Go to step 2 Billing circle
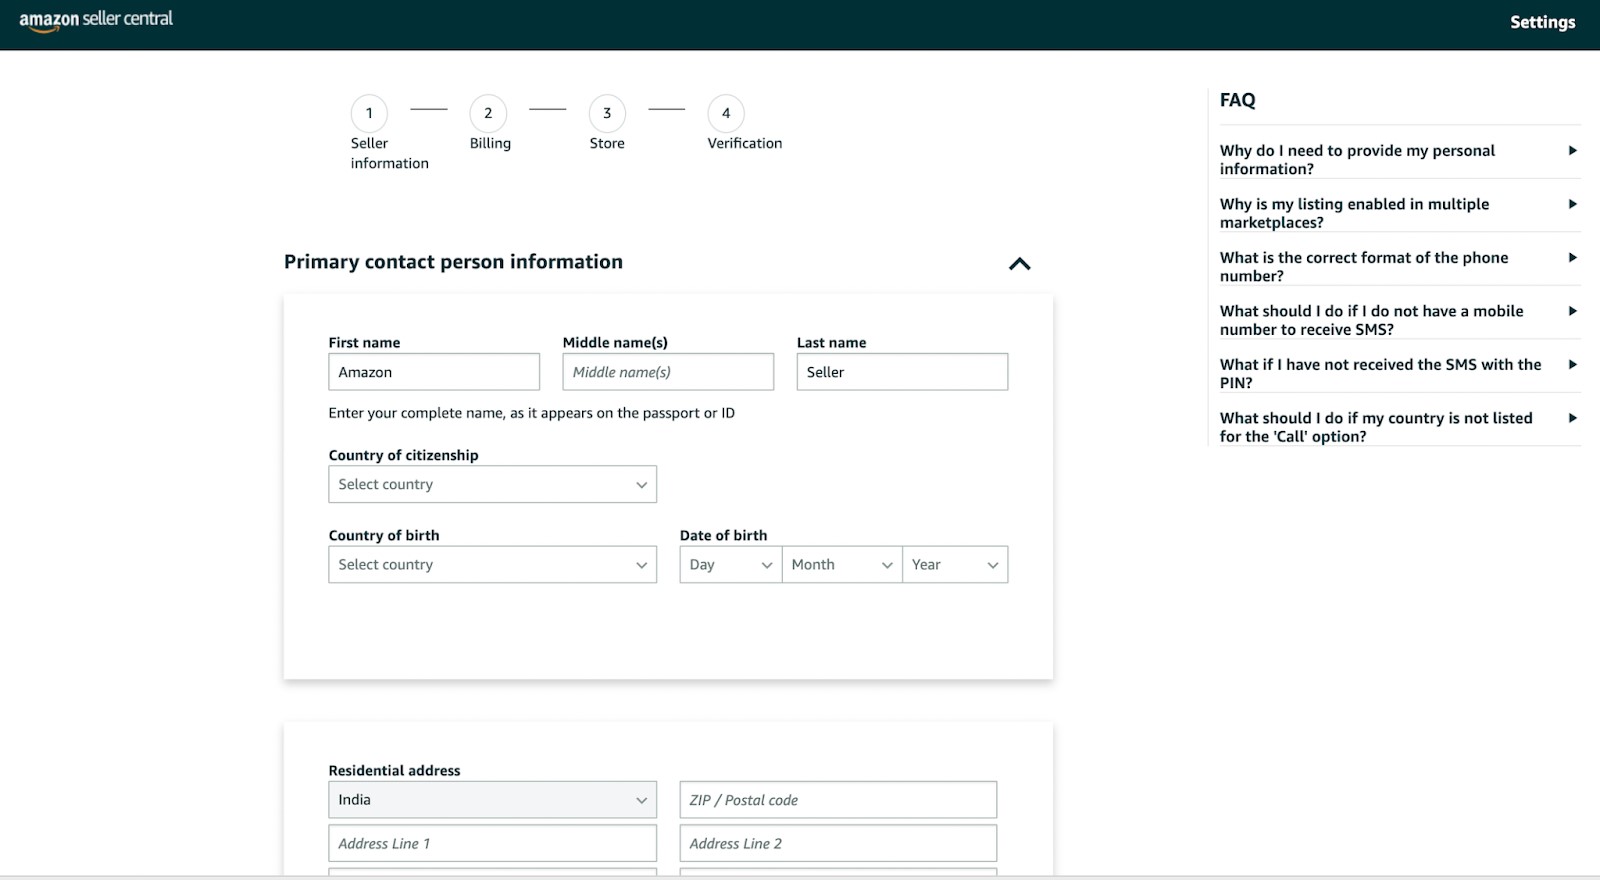Image resolution: width=1600 pixels, height=880 pixels. pos(488,113)
